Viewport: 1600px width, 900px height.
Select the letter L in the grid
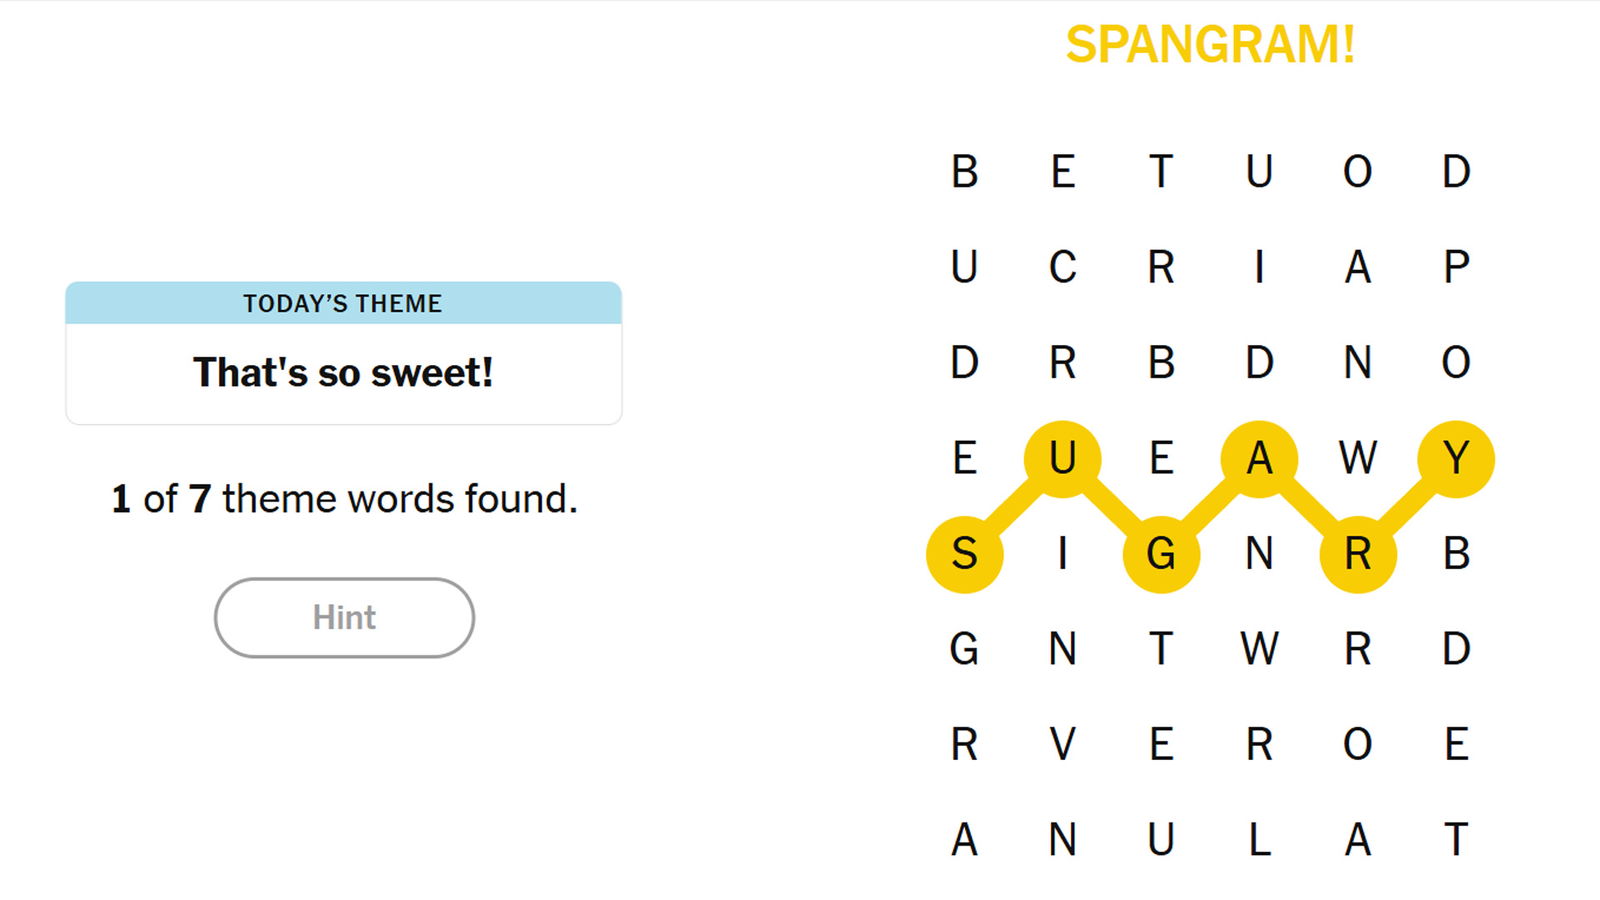tap(1259, 840)
